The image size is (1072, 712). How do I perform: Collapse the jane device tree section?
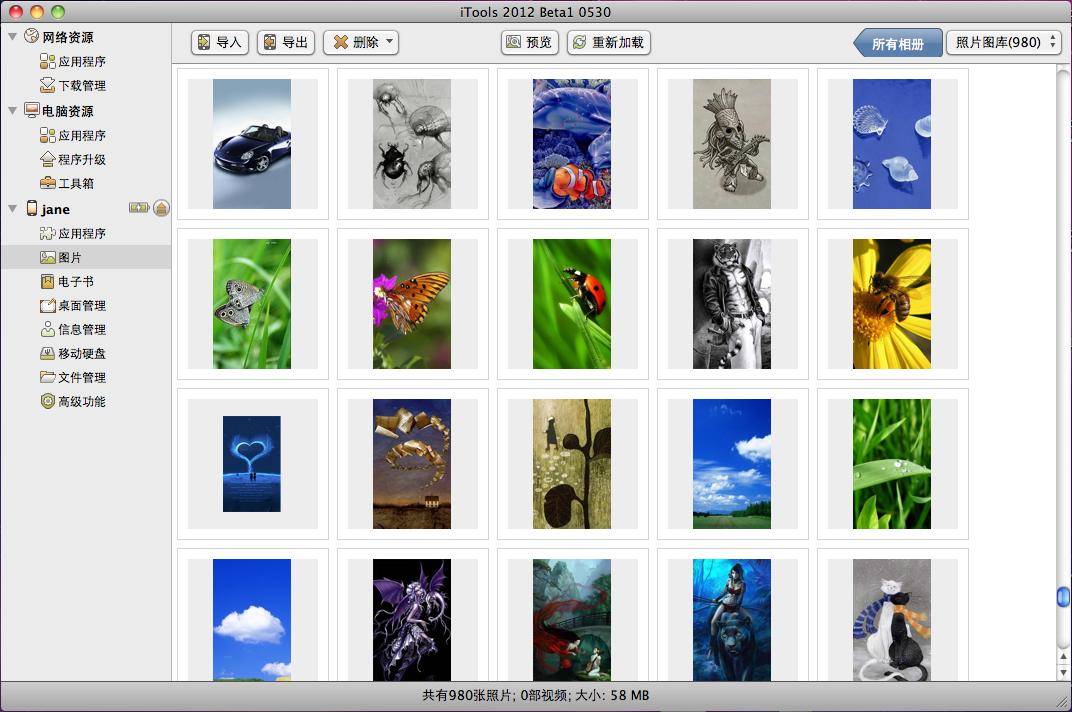pos(10,209)
